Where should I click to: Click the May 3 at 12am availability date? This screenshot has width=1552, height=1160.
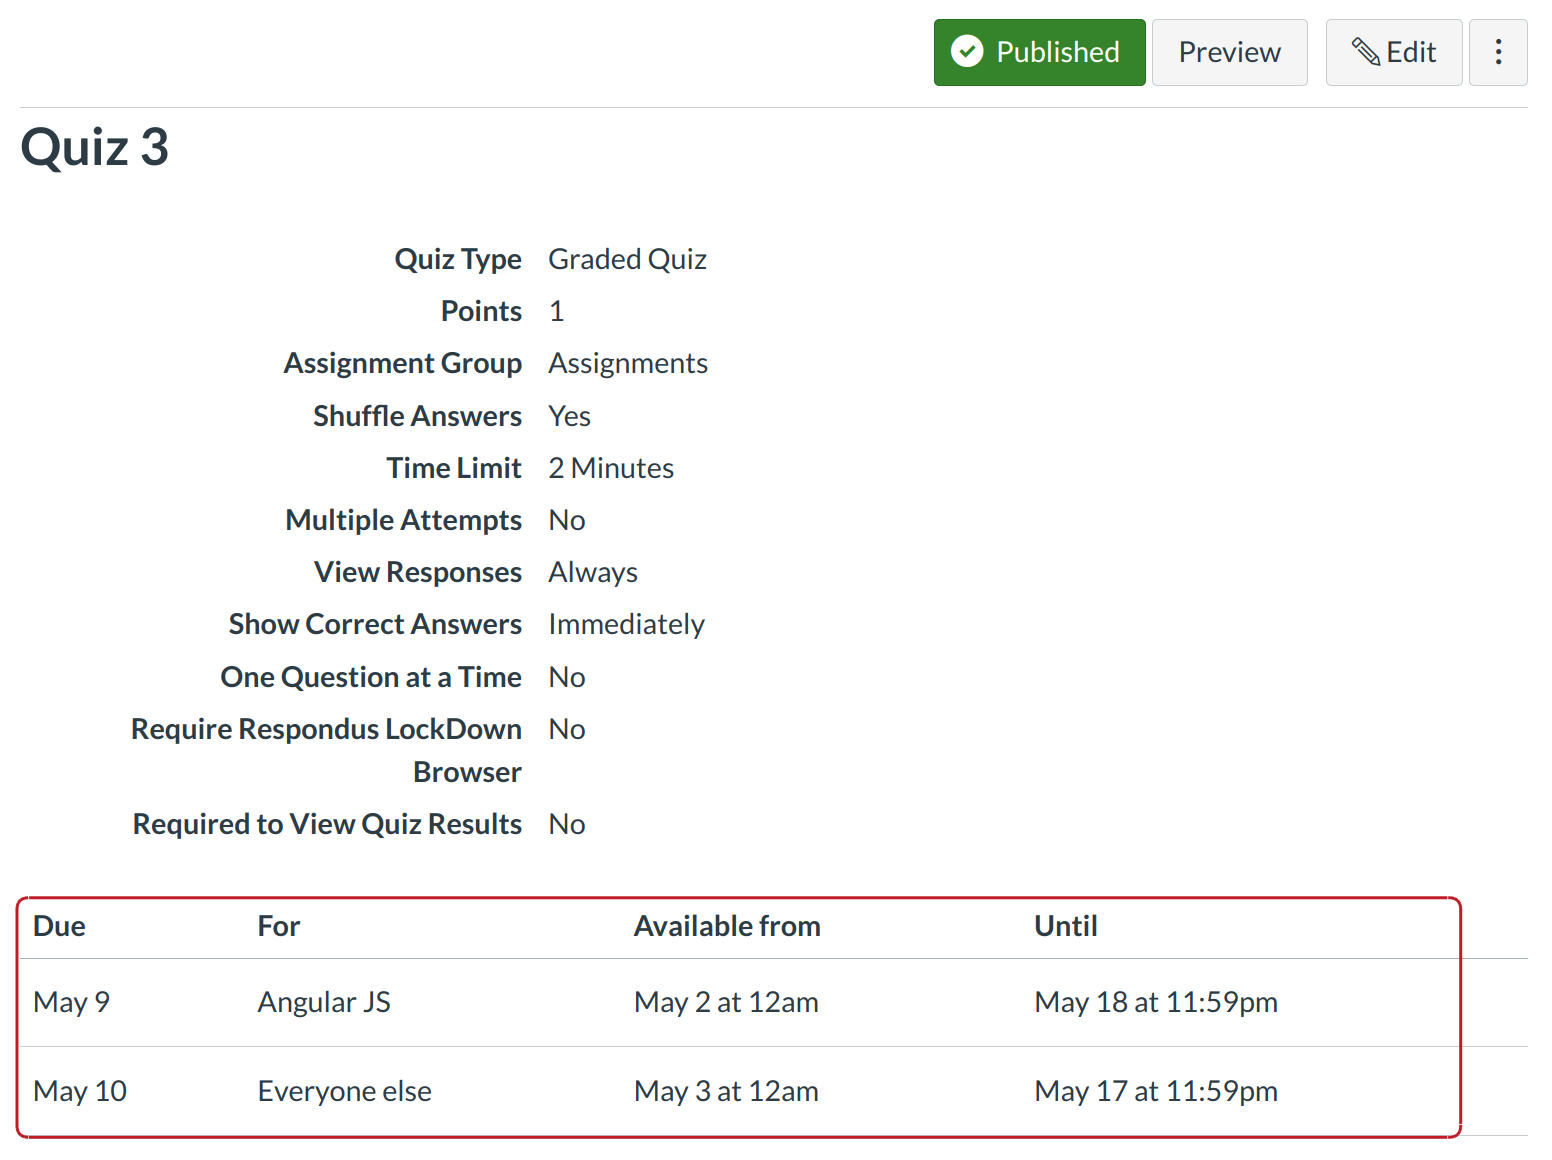click(726, 1091)
